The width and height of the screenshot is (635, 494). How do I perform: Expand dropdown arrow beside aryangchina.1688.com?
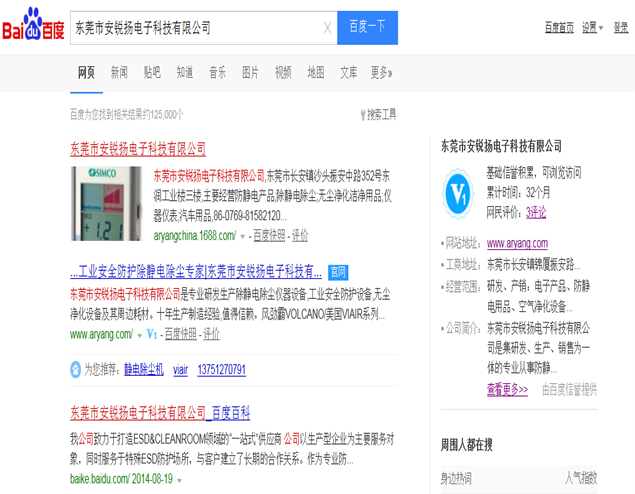point(243,236)
